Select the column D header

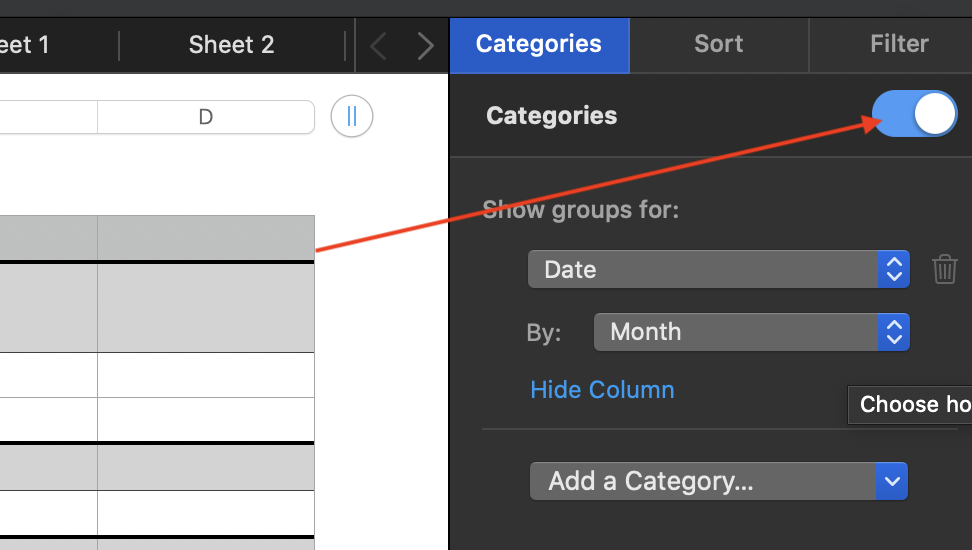point(205,117)
